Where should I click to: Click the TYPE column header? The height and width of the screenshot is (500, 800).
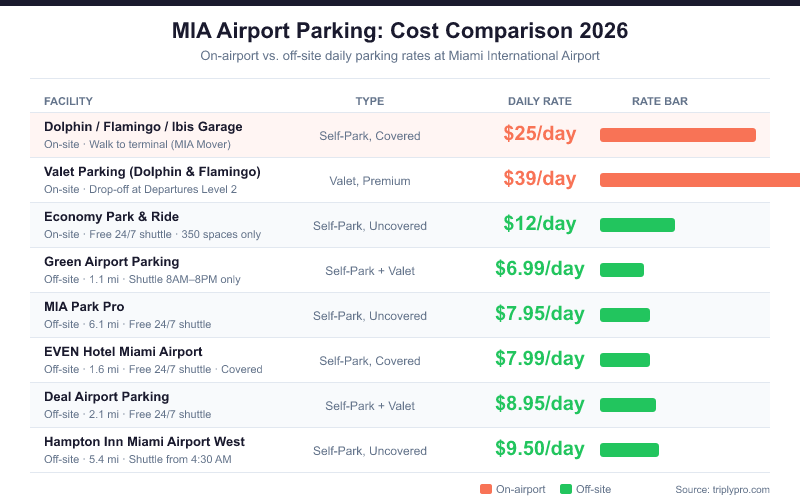(370, 101)
